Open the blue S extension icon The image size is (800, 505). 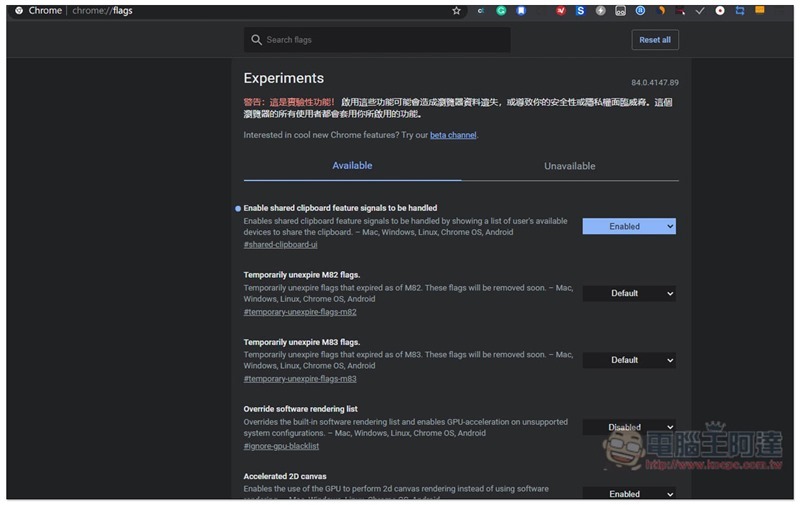pyautogui.click(x=580, y=11)
